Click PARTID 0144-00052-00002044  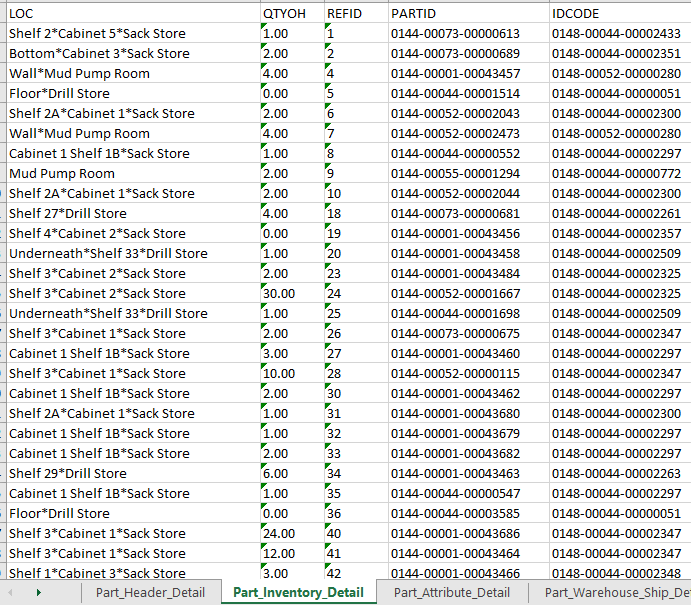pos(468,193)
